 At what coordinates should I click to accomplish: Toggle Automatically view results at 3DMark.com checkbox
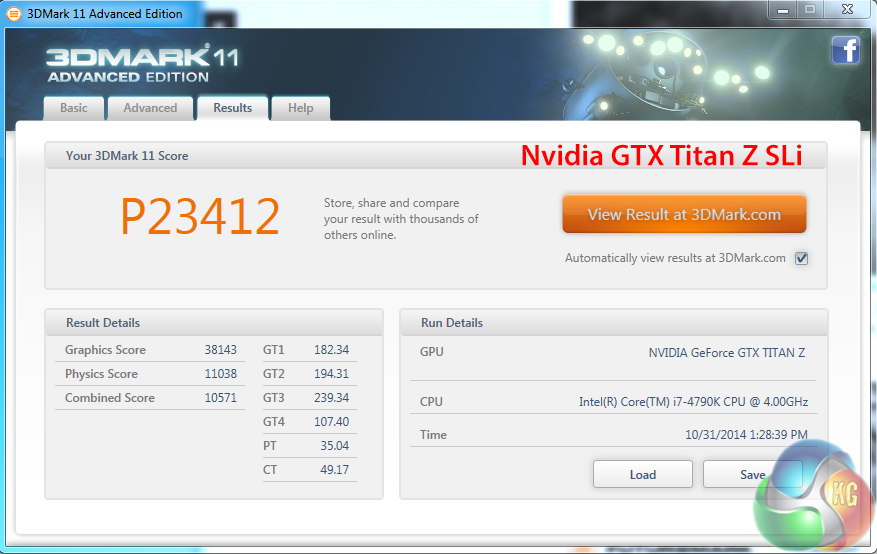click(801, 258)
